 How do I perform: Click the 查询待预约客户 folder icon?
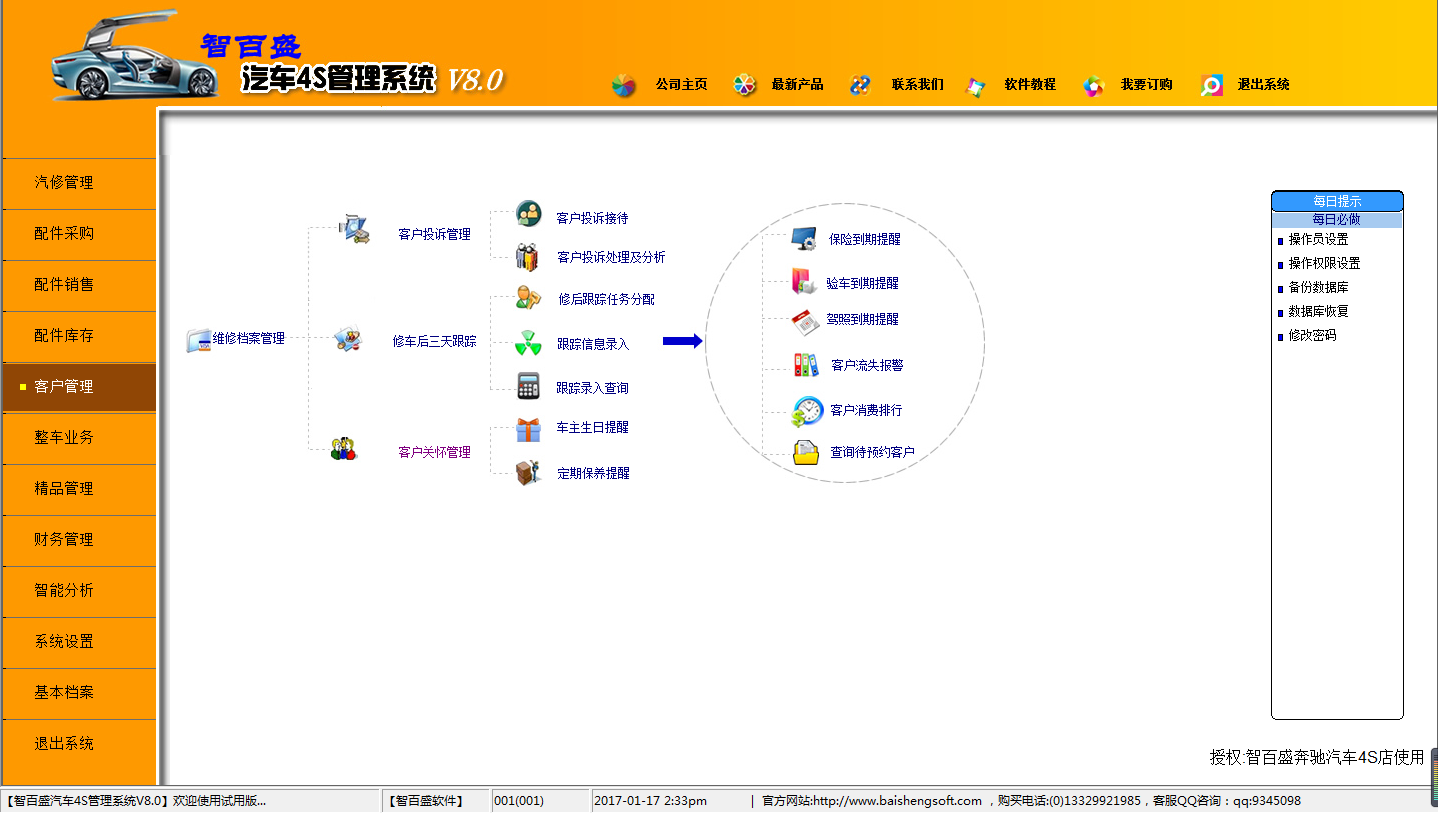tap(806, 453)
